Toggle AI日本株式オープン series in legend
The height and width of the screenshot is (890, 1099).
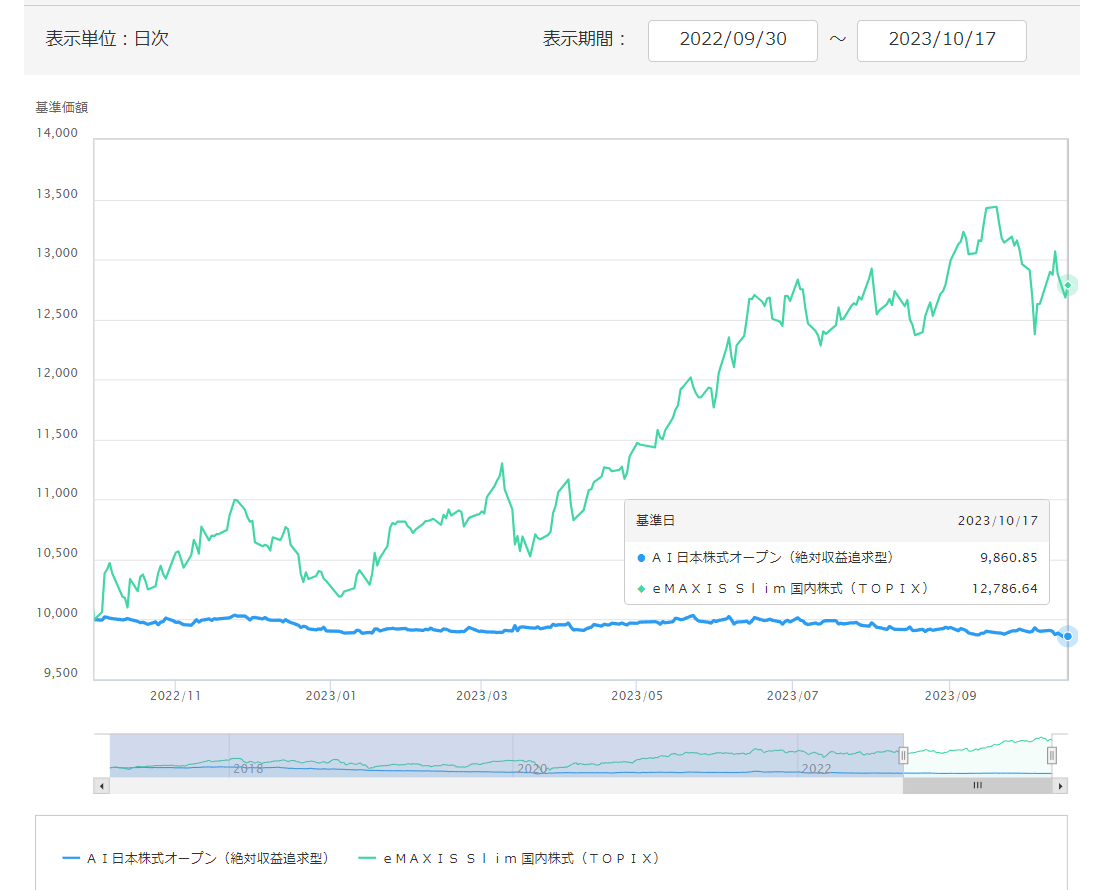pyautogui.click(x=196, y=858)
